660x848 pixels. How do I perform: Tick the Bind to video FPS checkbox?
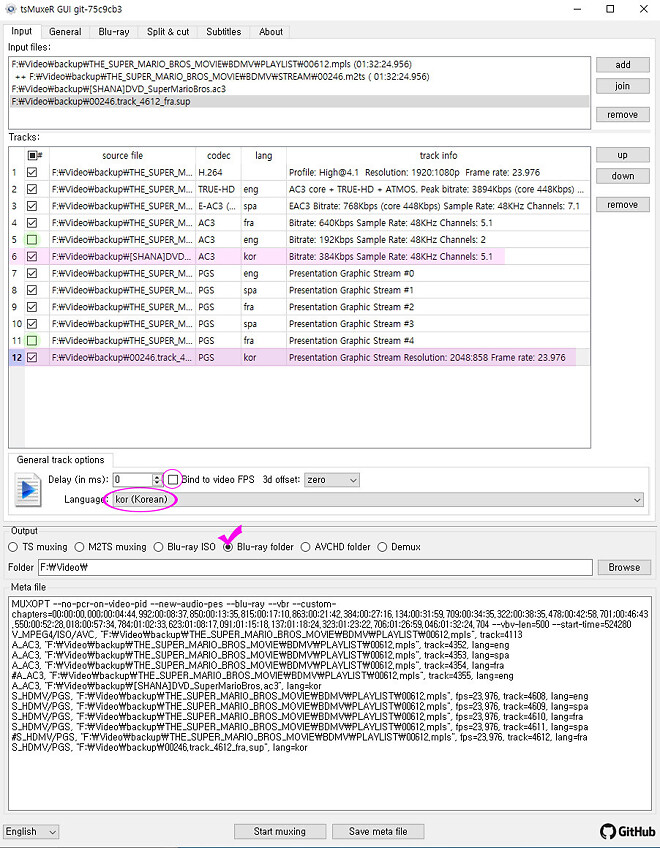point(173,480)
